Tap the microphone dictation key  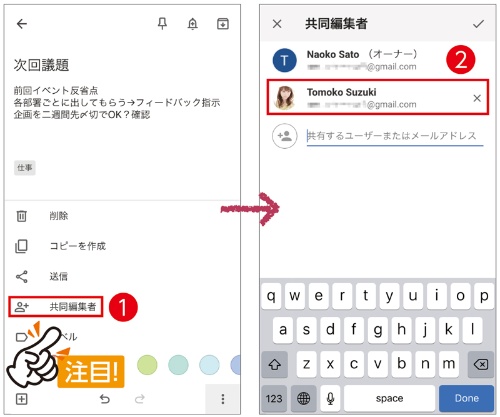[x=330, y=399]
